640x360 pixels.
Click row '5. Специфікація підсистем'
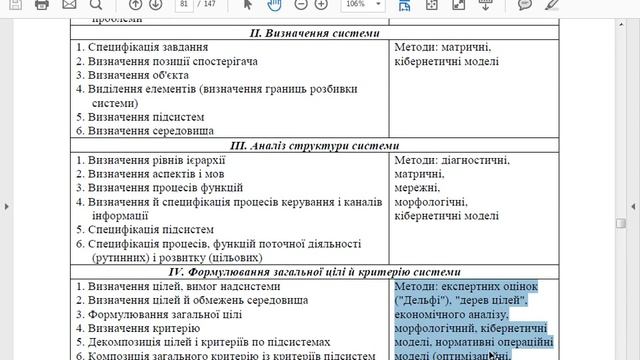coord(145,230)
